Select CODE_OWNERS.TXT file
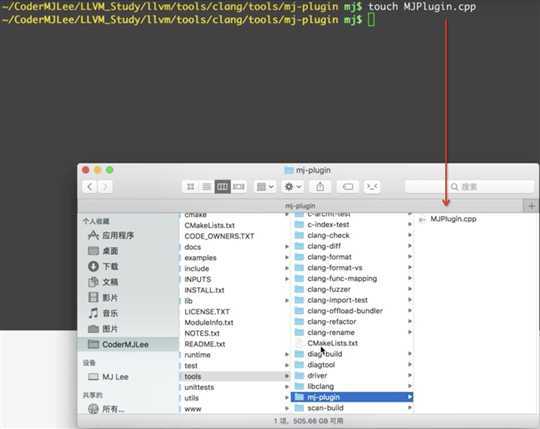The height and width of the screenshot is (429, 540). [219, 236]
